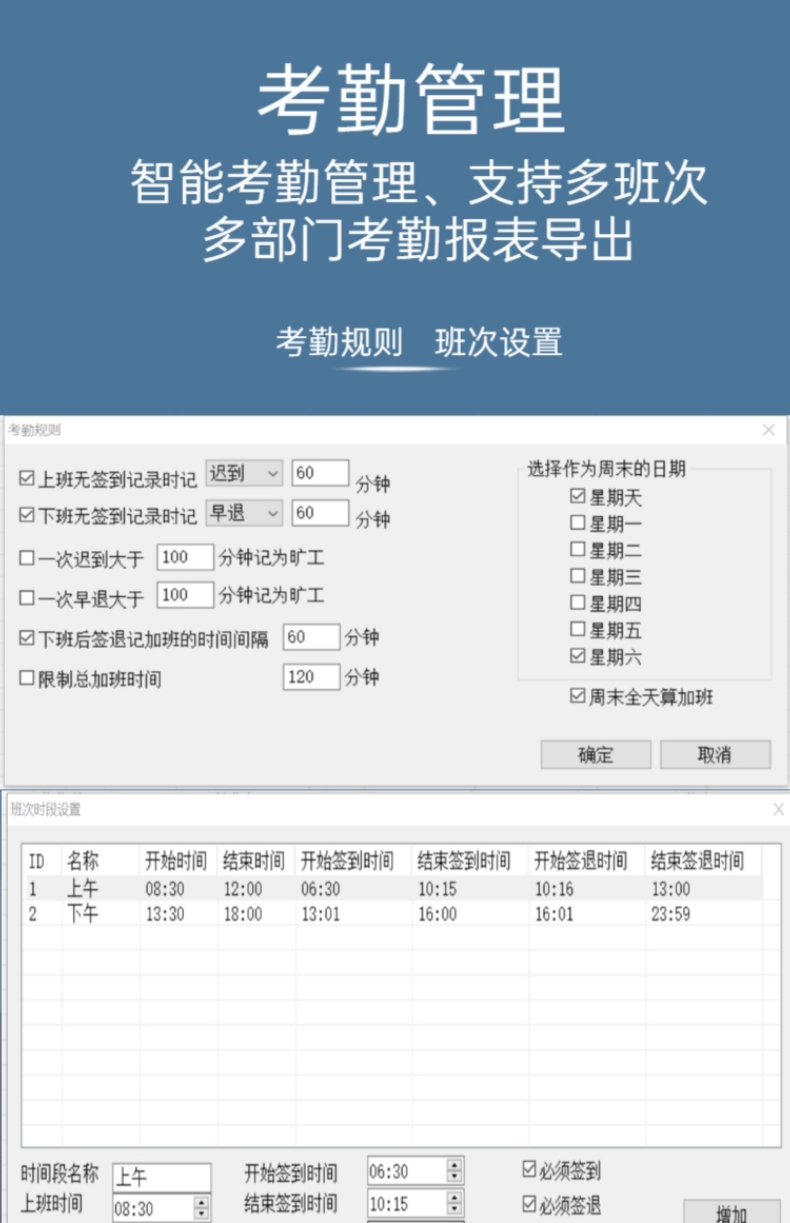This screenshot has width=790, height=1223.
Task: Click the 限制总加班时间 minutes field
Action: 311,677
